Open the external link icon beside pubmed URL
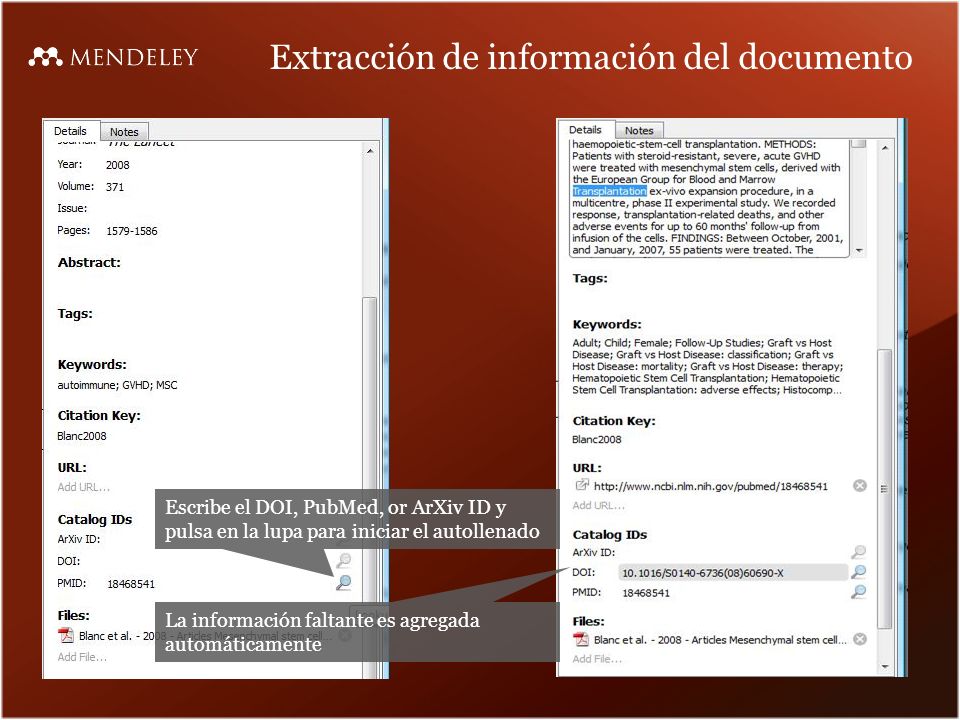 pos(581,486)
